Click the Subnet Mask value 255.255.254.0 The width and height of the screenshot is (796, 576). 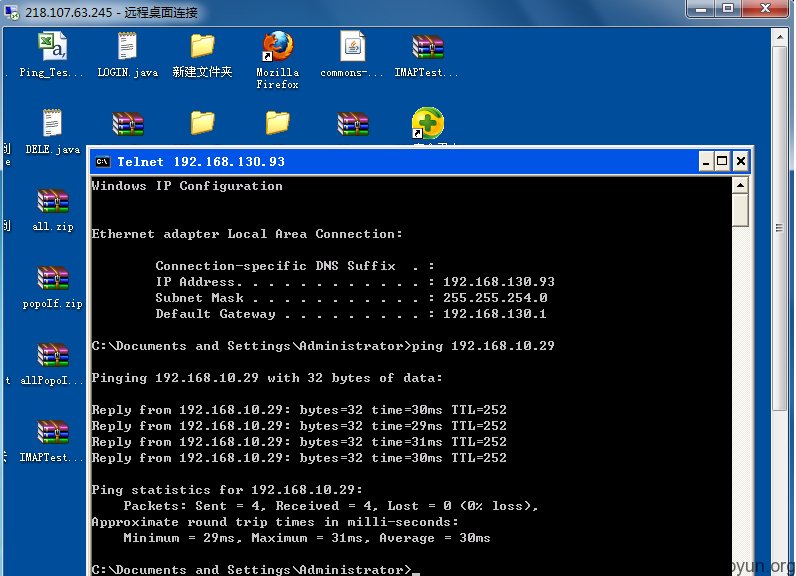pos(495,298)
